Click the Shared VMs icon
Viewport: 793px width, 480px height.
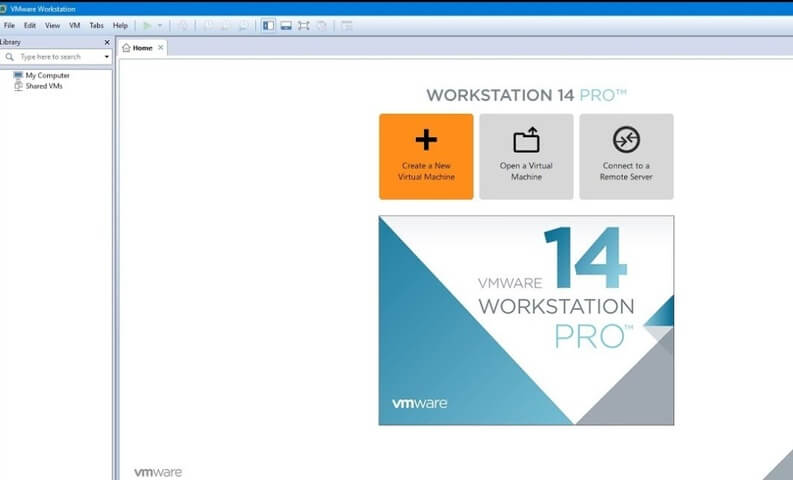[18, 86]
